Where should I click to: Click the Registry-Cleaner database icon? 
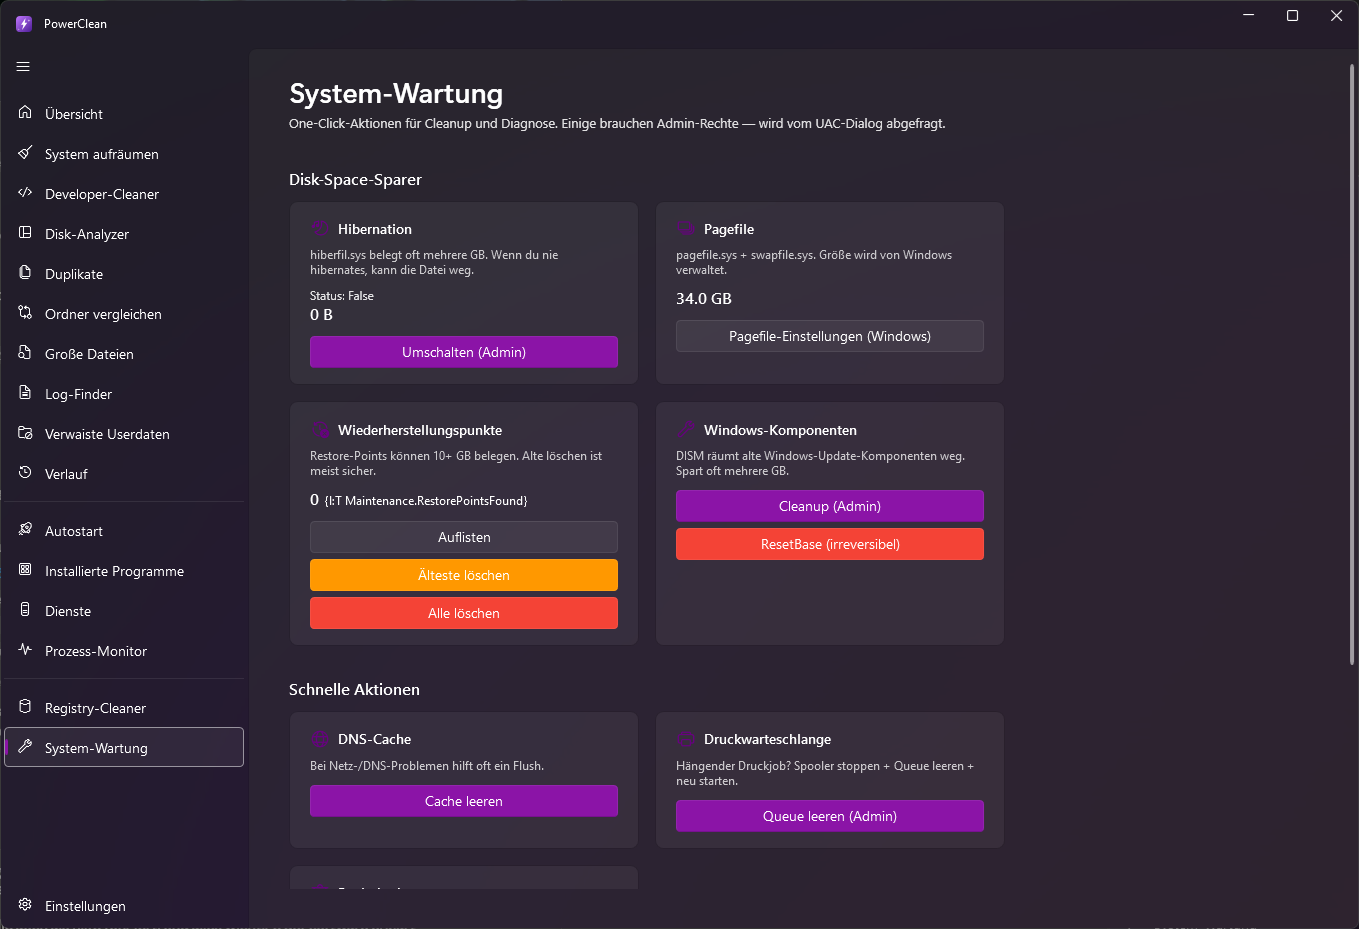coord(25,707)
